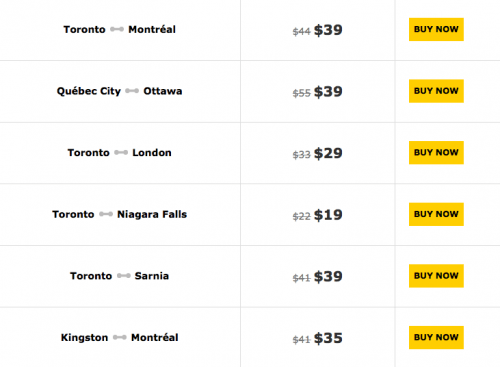Click the $19 Niagara Falls sale price
Screen dimensions: 500x367
[x=328, y=215]
